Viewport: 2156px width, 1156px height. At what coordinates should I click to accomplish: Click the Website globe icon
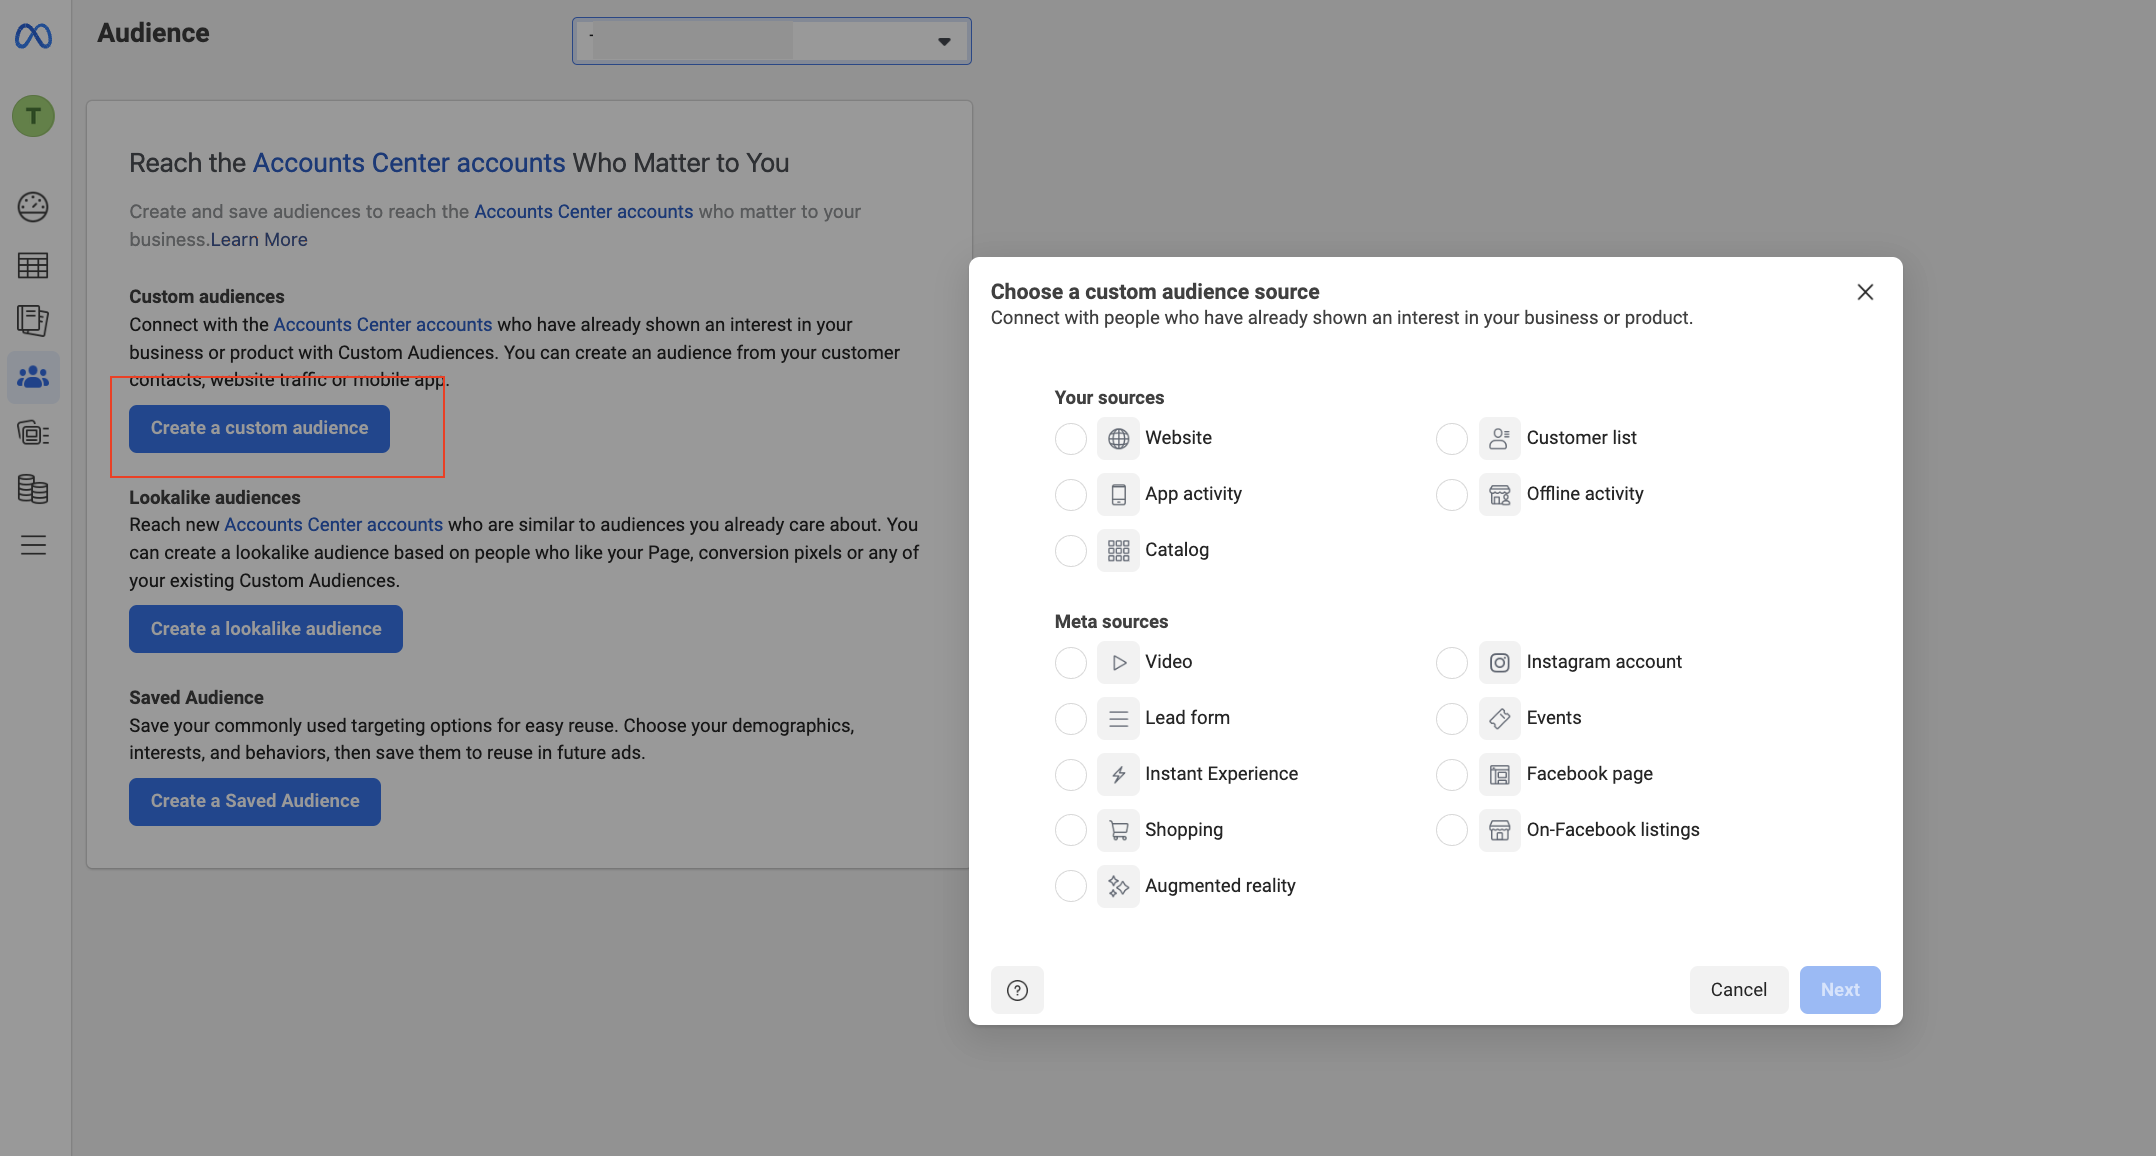1118,438
